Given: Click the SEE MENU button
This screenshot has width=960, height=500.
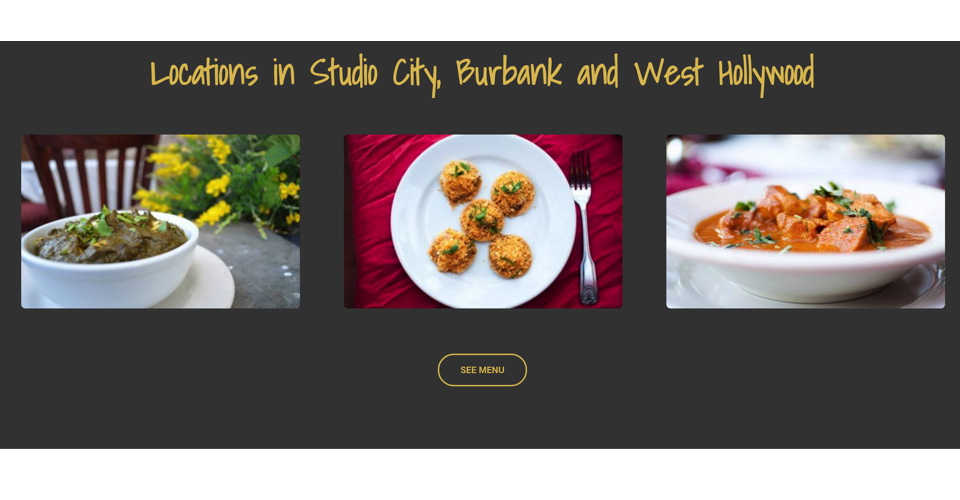Looking at the screenshot, I should tap(482, 370).
